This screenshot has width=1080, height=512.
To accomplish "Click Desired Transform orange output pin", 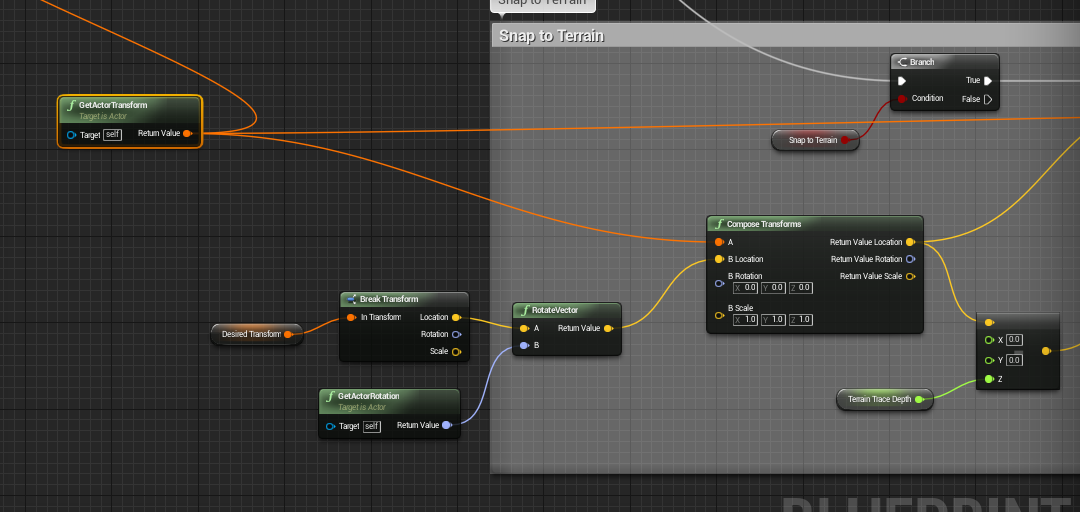I will [x=288, y=334].
